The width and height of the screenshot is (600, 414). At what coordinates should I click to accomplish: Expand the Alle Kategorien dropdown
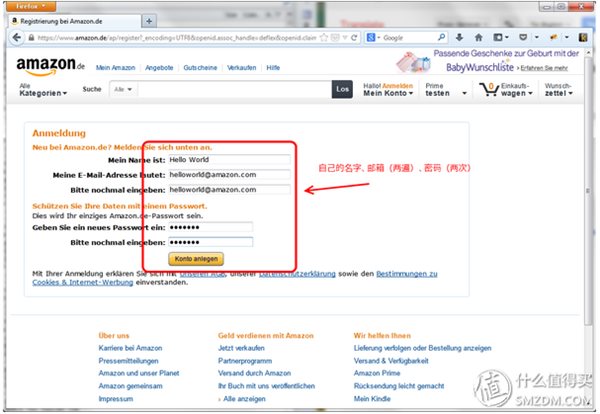(x=43, y=90)
